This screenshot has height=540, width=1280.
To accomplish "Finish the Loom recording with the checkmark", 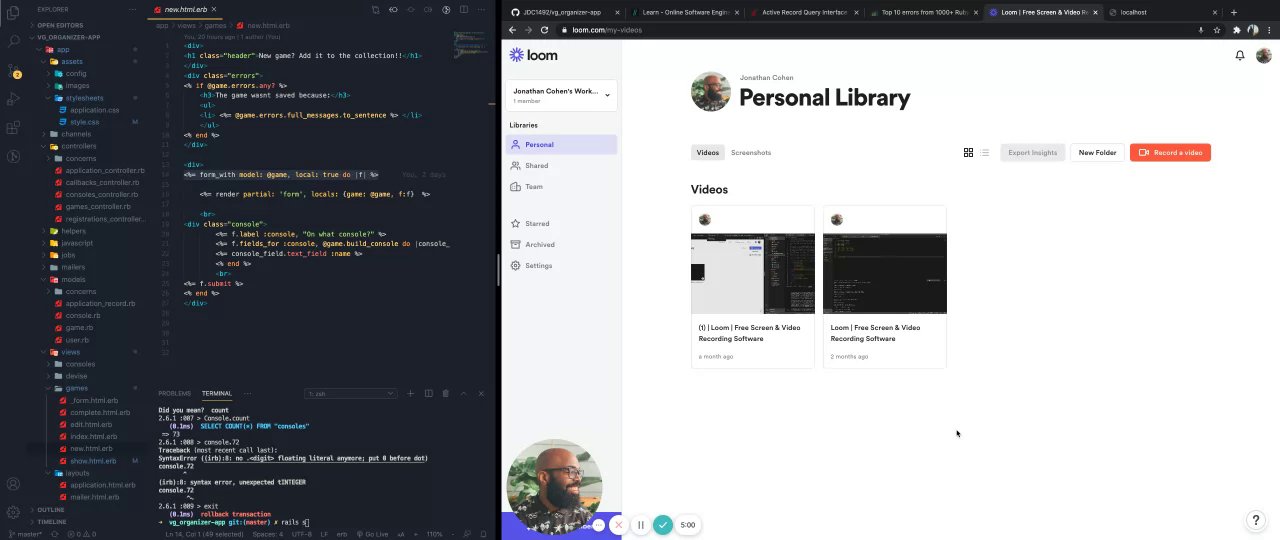I will [x=663, y=524].
